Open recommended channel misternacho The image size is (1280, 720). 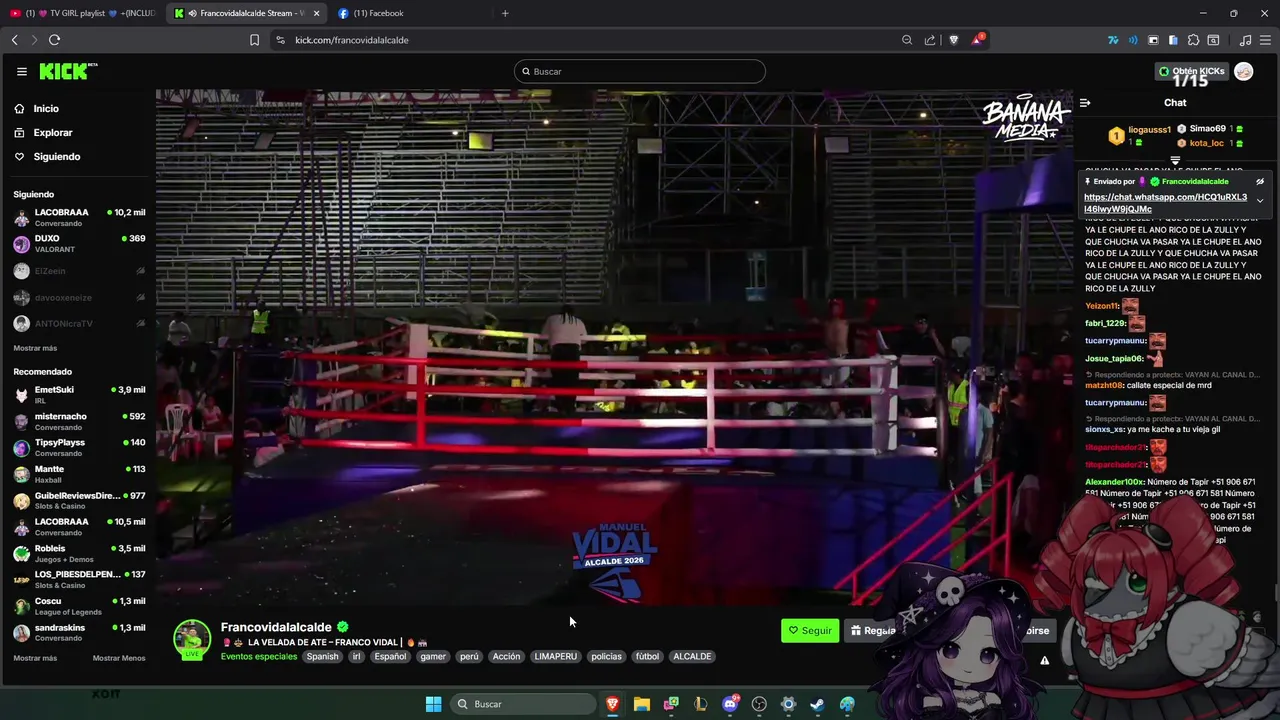coord(79,421)
